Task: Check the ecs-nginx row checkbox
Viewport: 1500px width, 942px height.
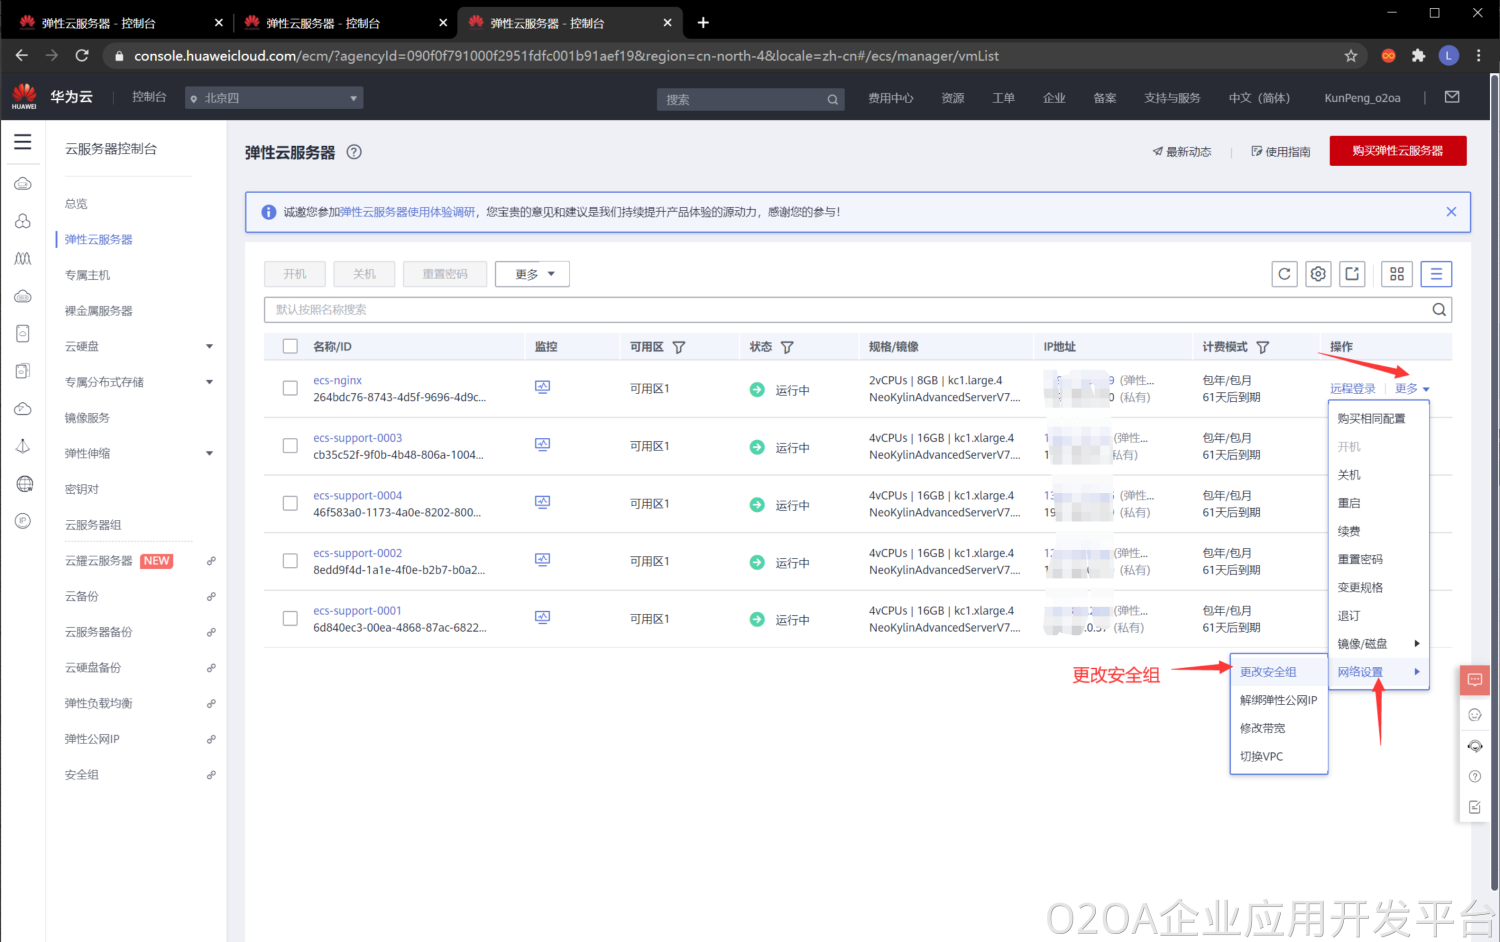Action: coord(290,388)
